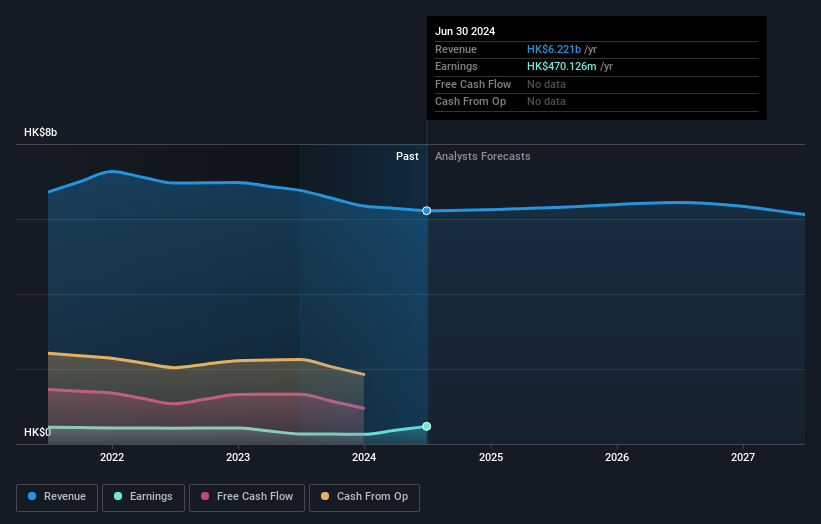Click the HK$6.221b revenue value
Image resolution: width=821 pixels, height=524 pixels.
(553, 49)
